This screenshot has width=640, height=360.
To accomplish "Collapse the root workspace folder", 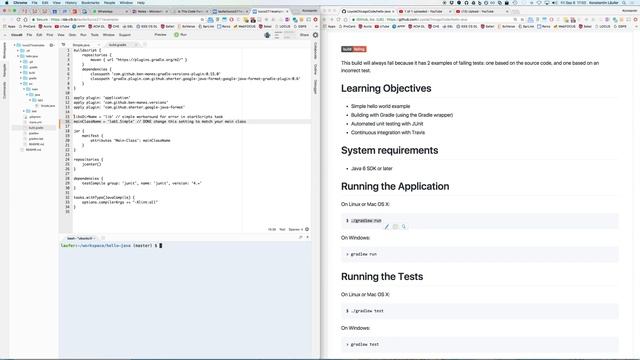I will [x=15, y=45].
